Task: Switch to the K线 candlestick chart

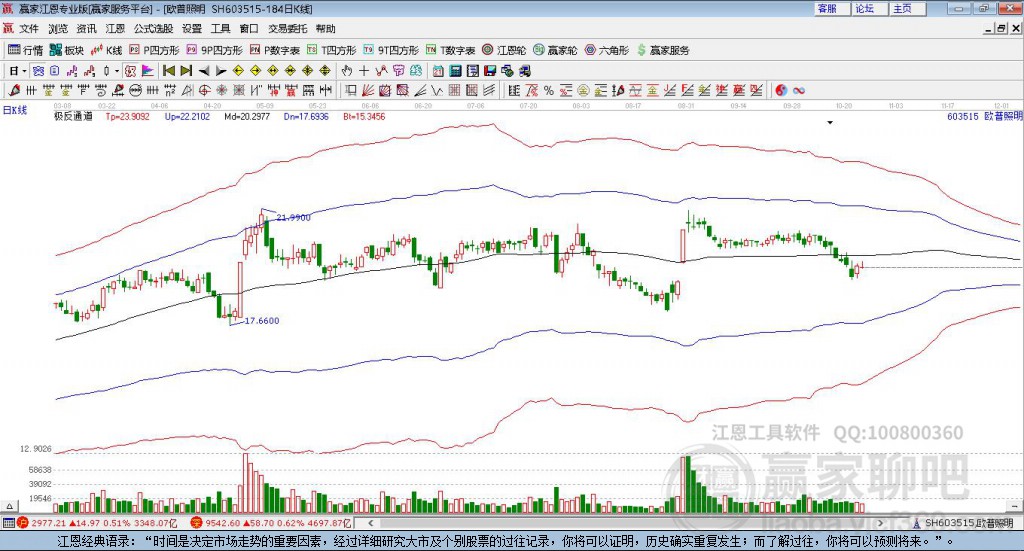Action: click(106, 50)
